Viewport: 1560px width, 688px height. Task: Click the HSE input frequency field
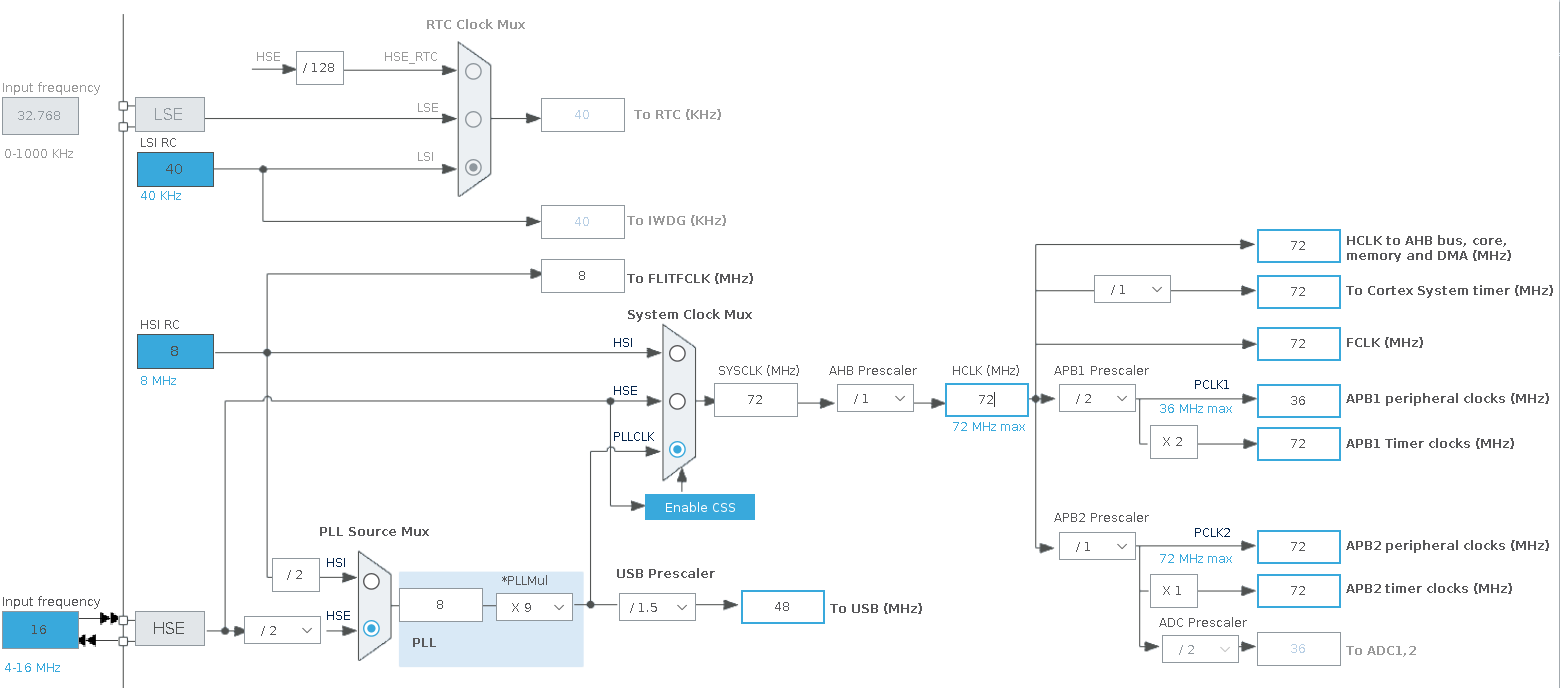(40, 629)
